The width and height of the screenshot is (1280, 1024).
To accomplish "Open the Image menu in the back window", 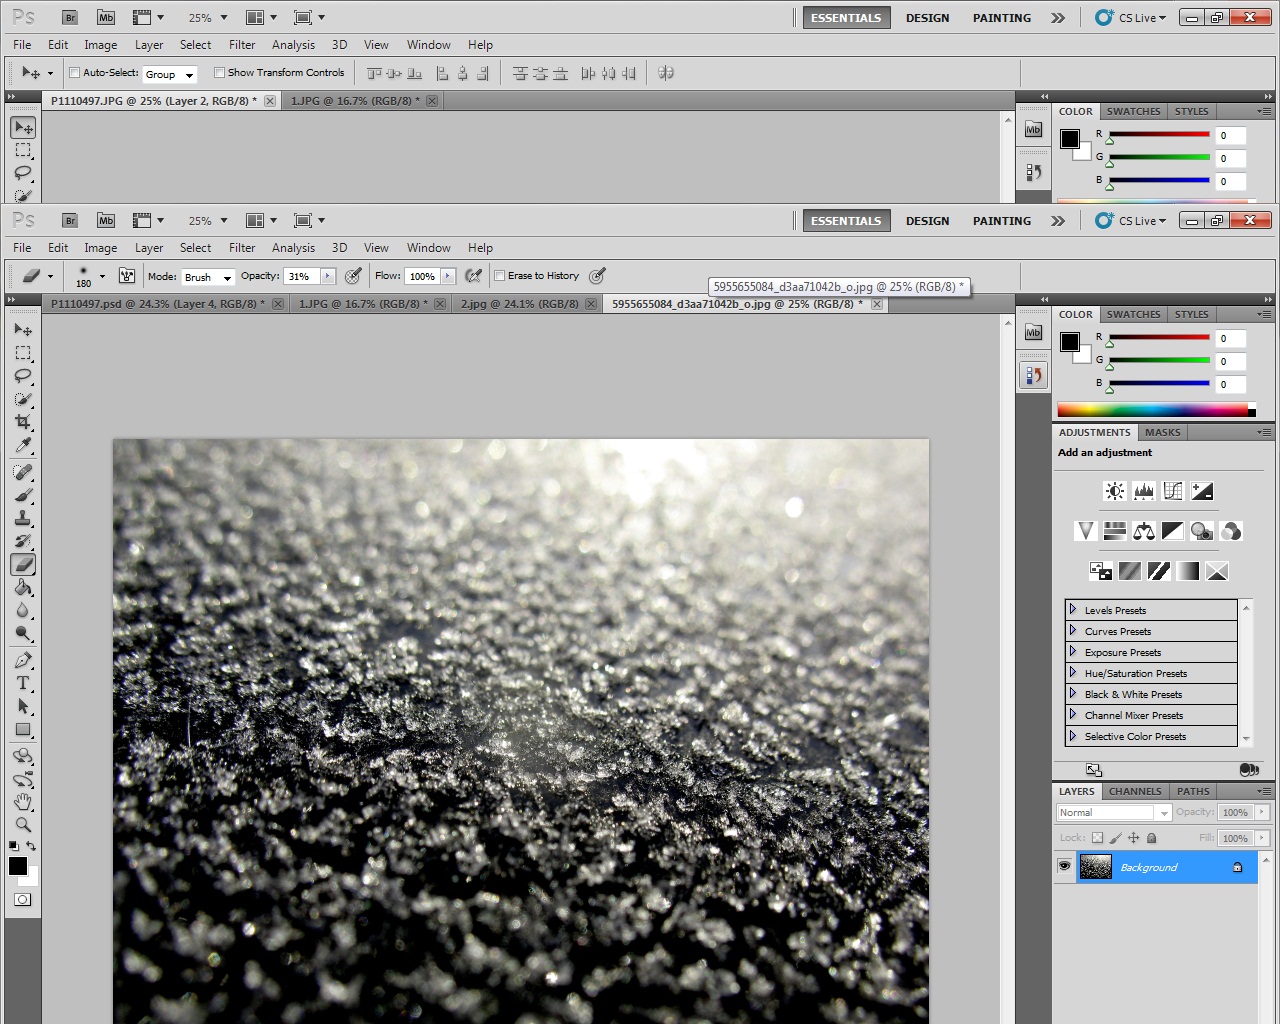I will point(100,45).
